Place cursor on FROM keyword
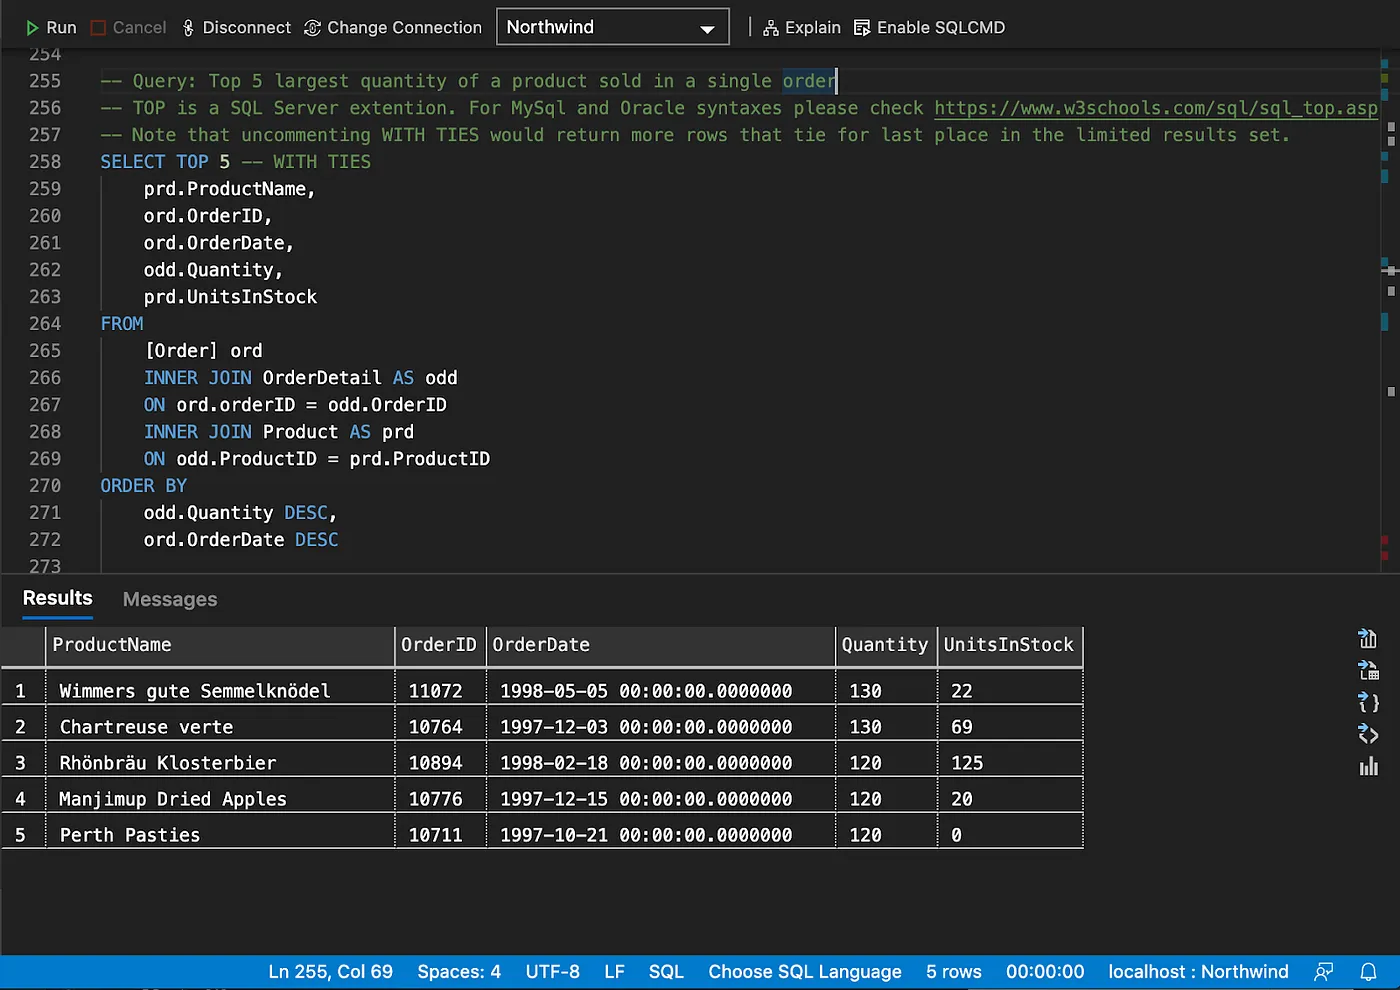The height and width of the screenshot is (990, 1400). pyautogui.click(x=122, y=324)
